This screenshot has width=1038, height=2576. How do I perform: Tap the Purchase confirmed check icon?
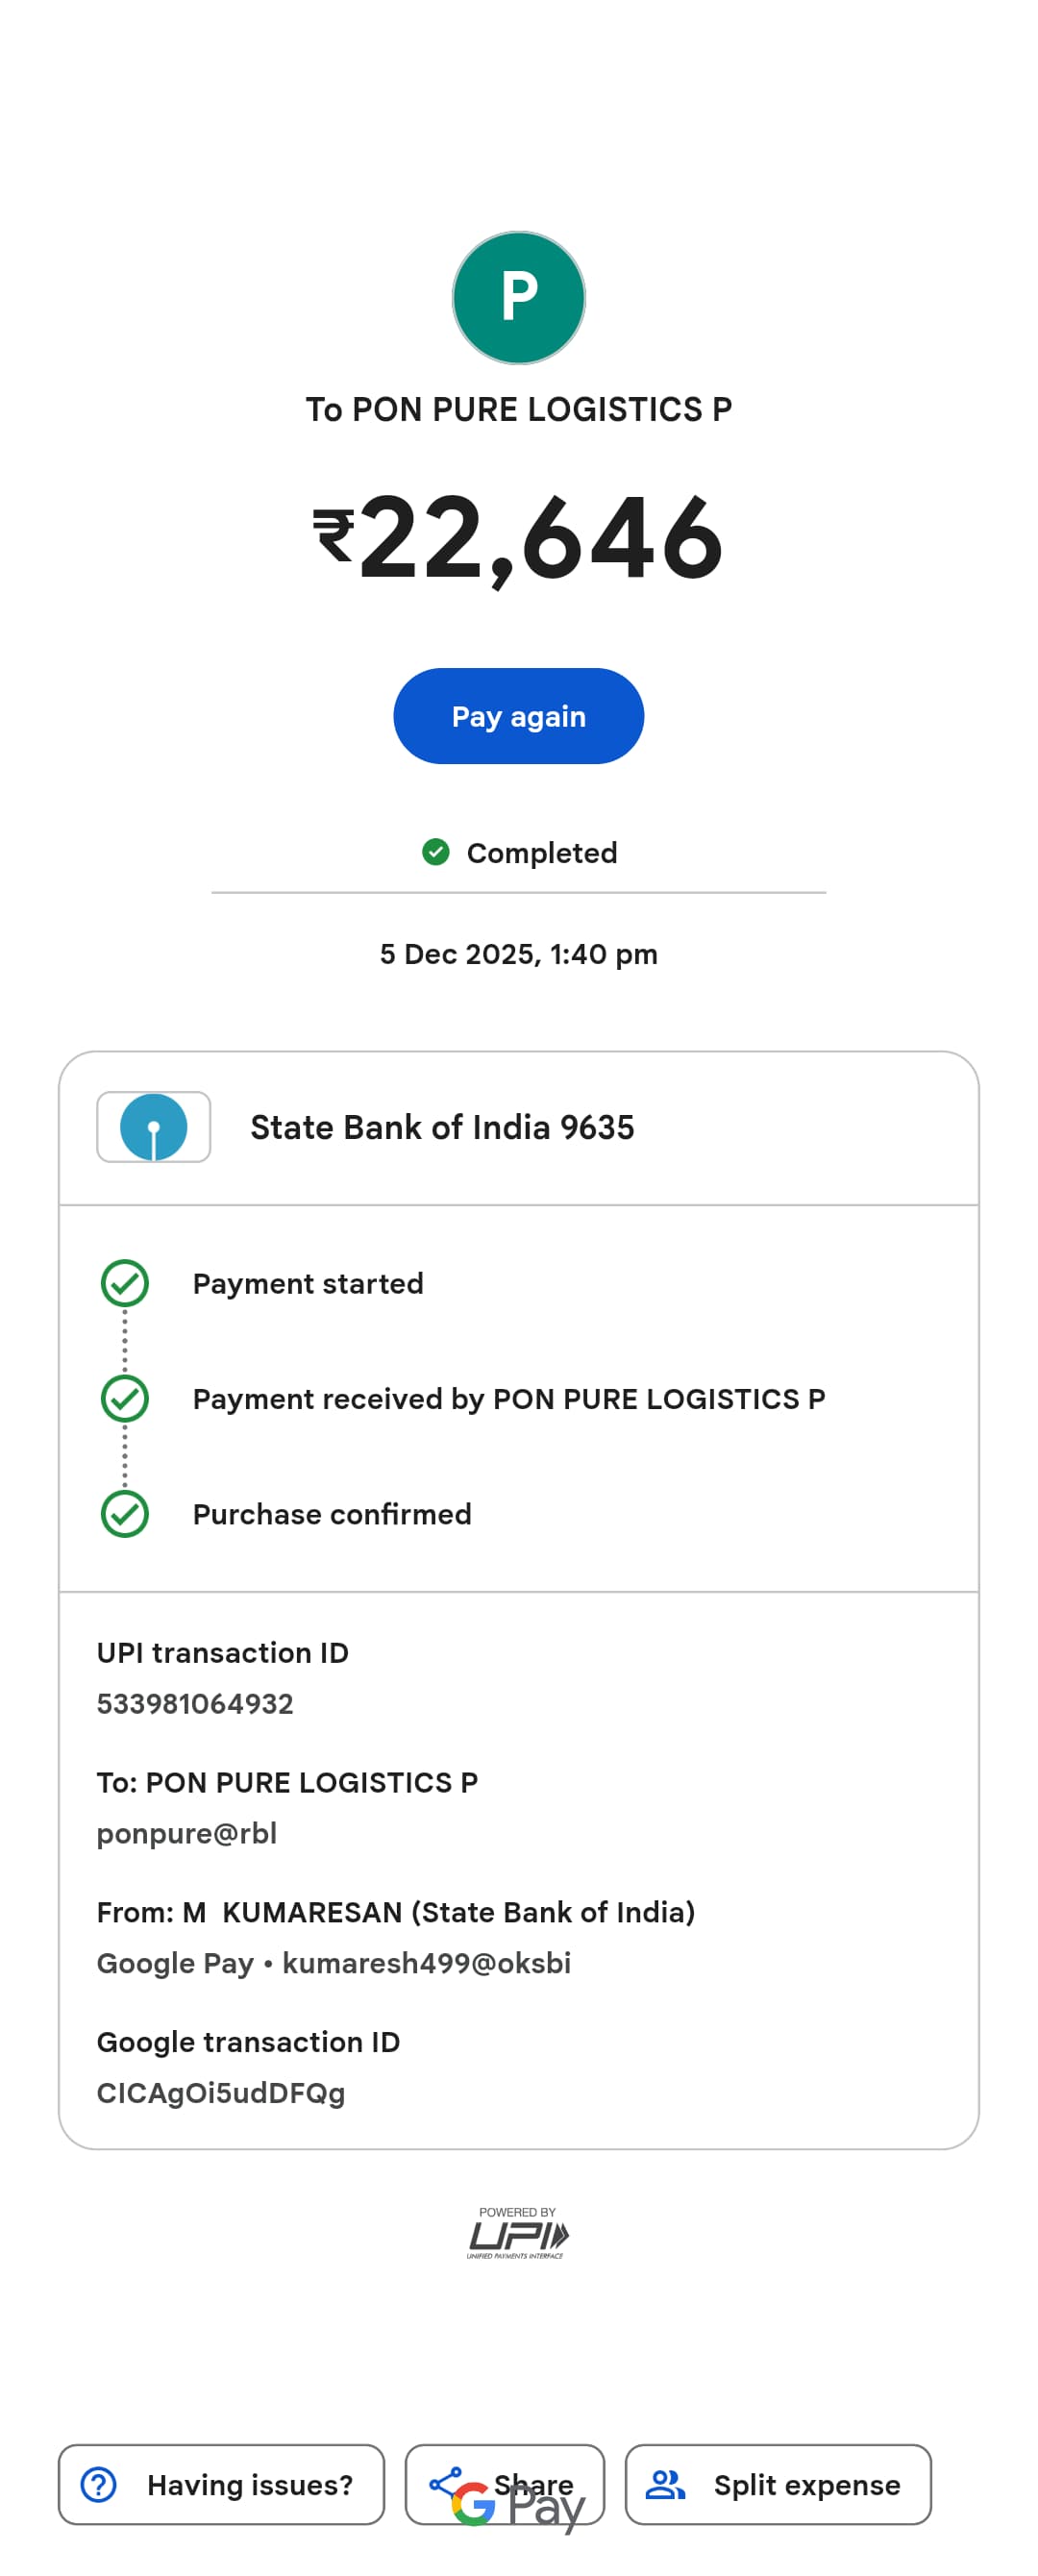click(x=125, y=1513)
